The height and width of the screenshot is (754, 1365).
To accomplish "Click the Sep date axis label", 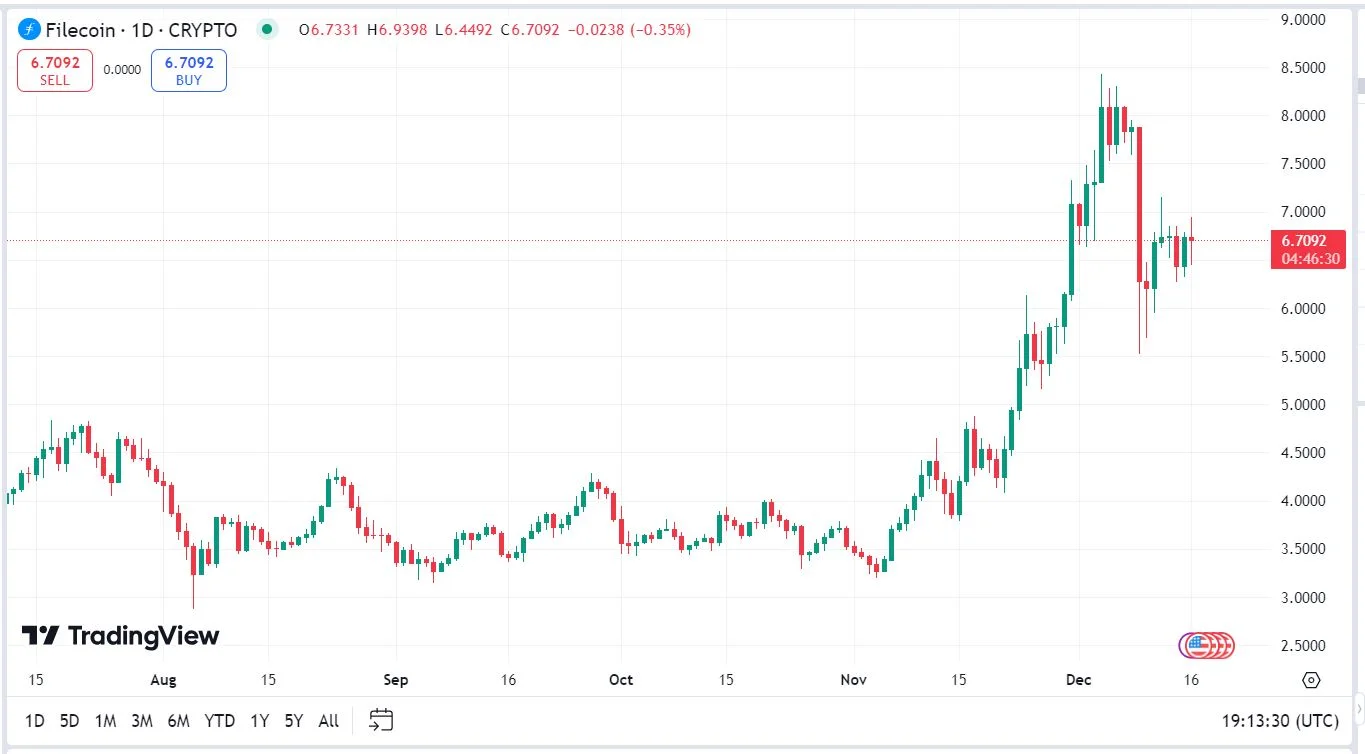I will [396, 680].
